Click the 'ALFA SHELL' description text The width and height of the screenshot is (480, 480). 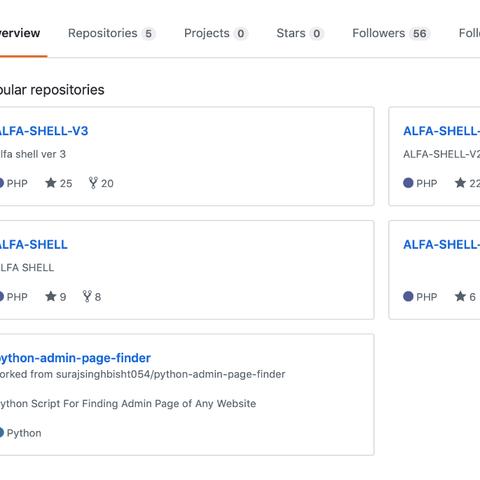27,268
